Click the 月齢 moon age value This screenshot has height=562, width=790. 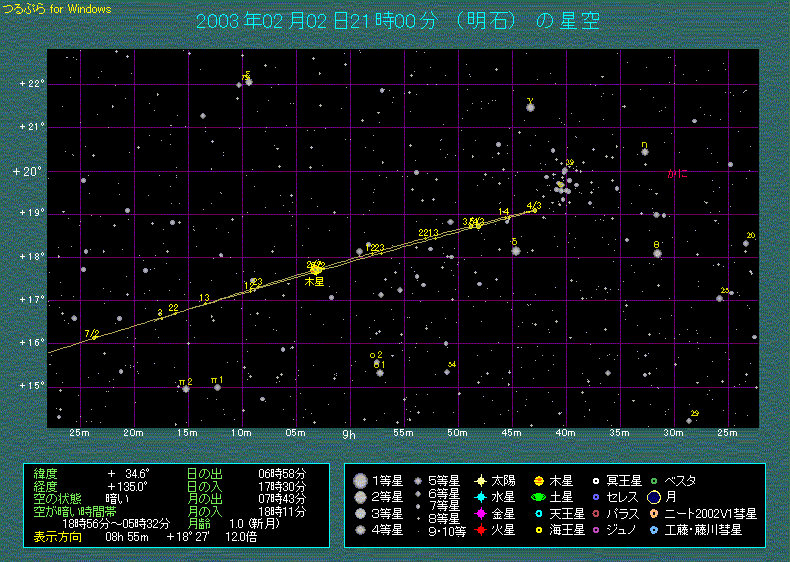240,524
